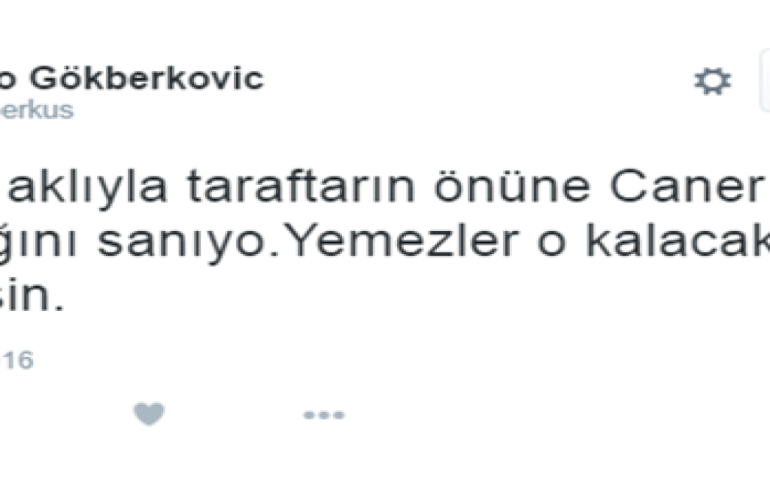770x485 pixels.
Task: Click the gray username handle ending in erkus
Action: pyautogui.click(x=37, y=110)
